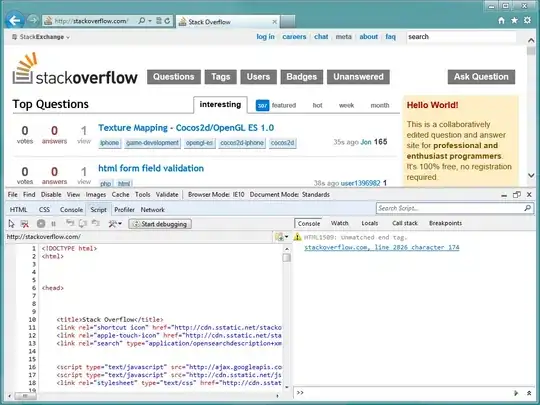Click the break all pause icon
The height and width of the screenshot is (405, 540).
point(53,224)
